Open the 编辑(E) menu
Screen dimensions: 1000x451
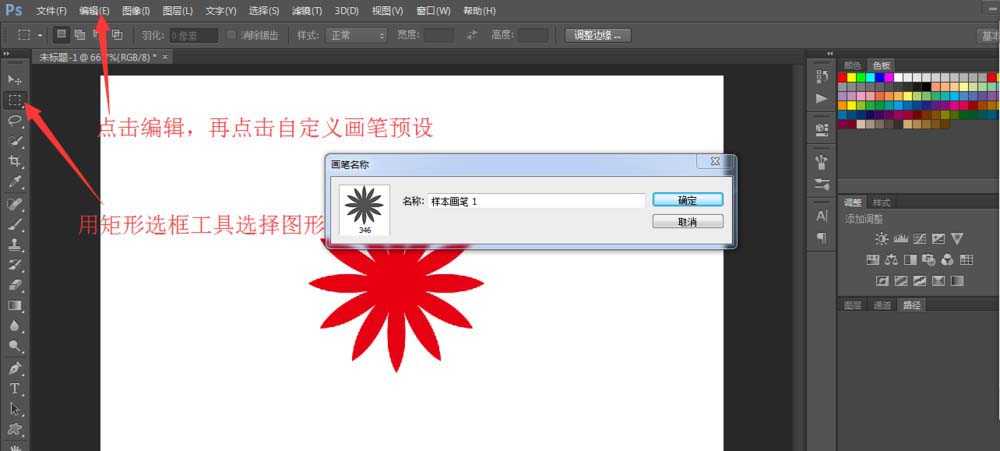[x=94, y=11]
